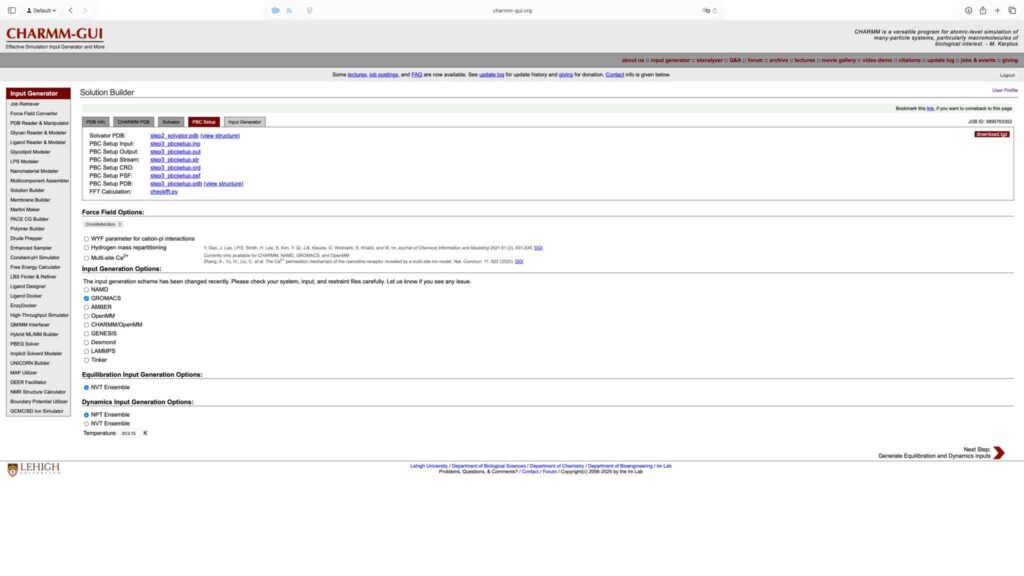Image resolution: width=1024 pixels, height=576 pixels.
Task: Select NVT Ensemble under Dynamics options
Action: 86,423
